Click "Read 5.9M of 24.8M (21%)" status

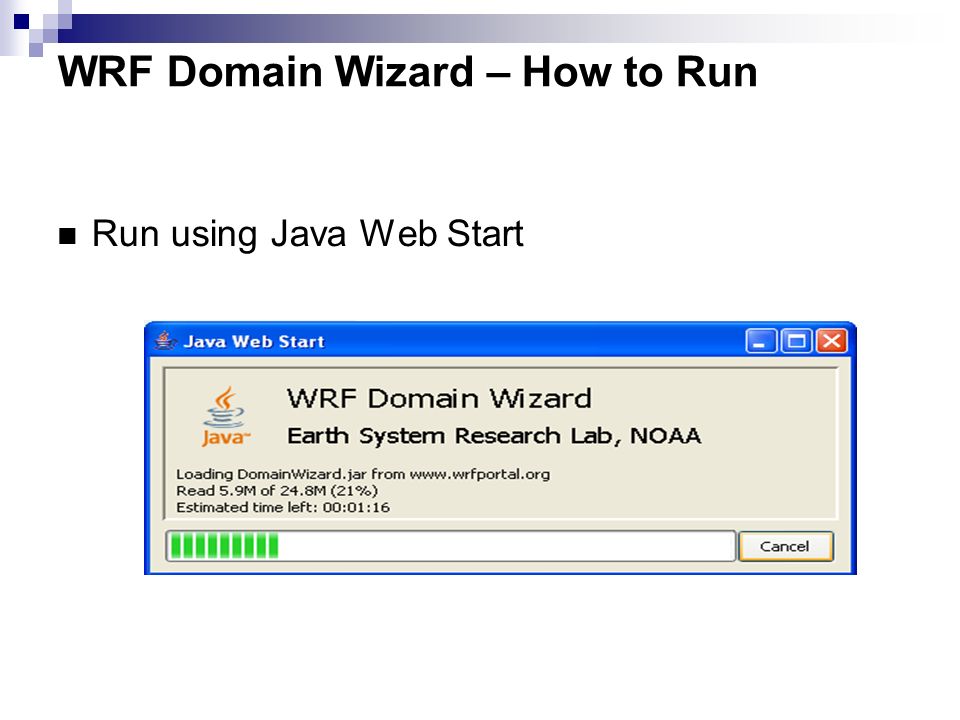coord(277,491)
